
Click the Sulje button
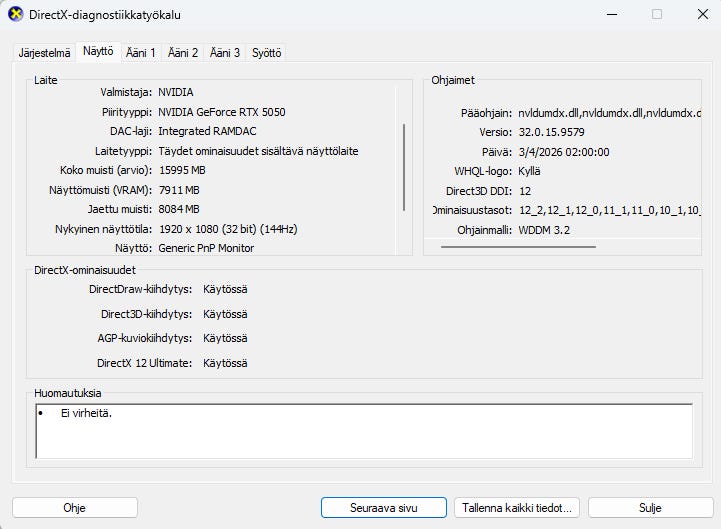pos(650,508)
